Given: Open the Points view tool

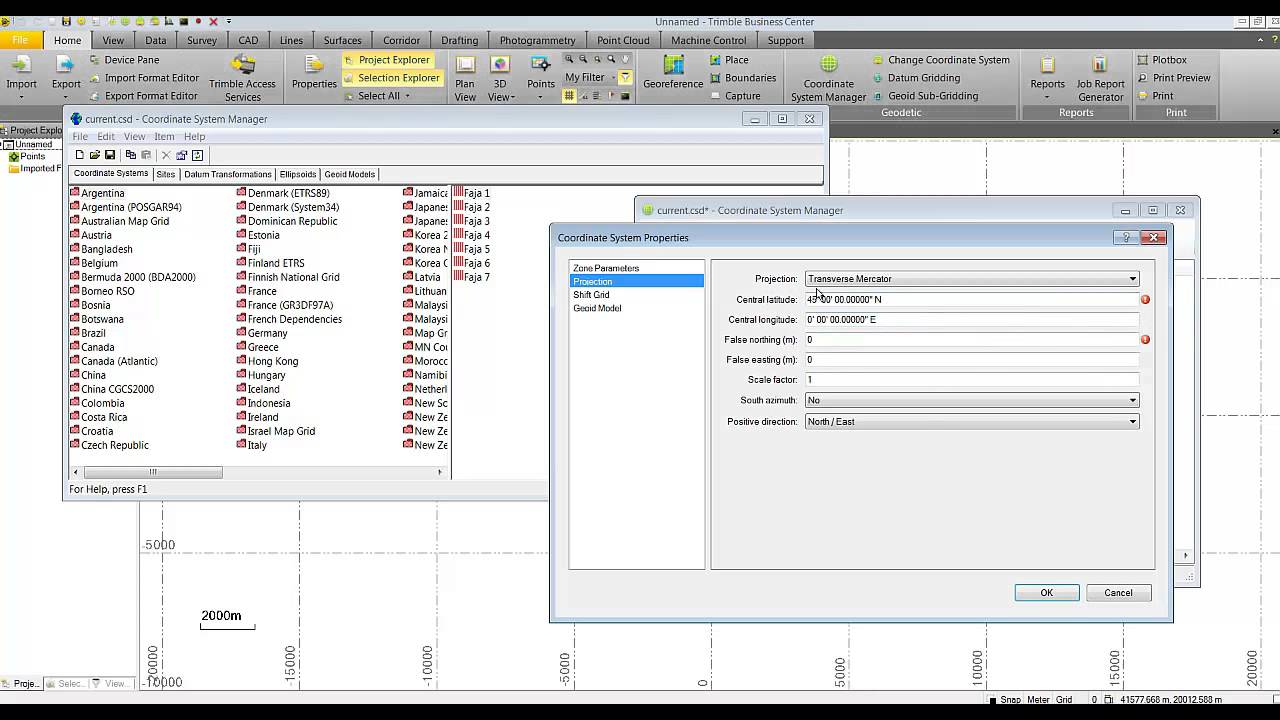Looking at the screenshot, I should 541,76.
